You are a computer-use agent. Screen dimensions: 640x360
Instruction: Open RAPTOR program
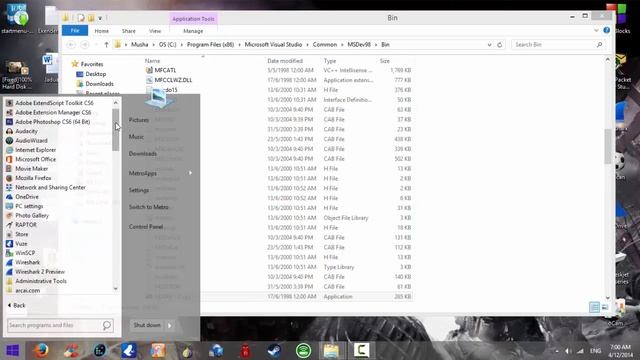pos(26,225)
